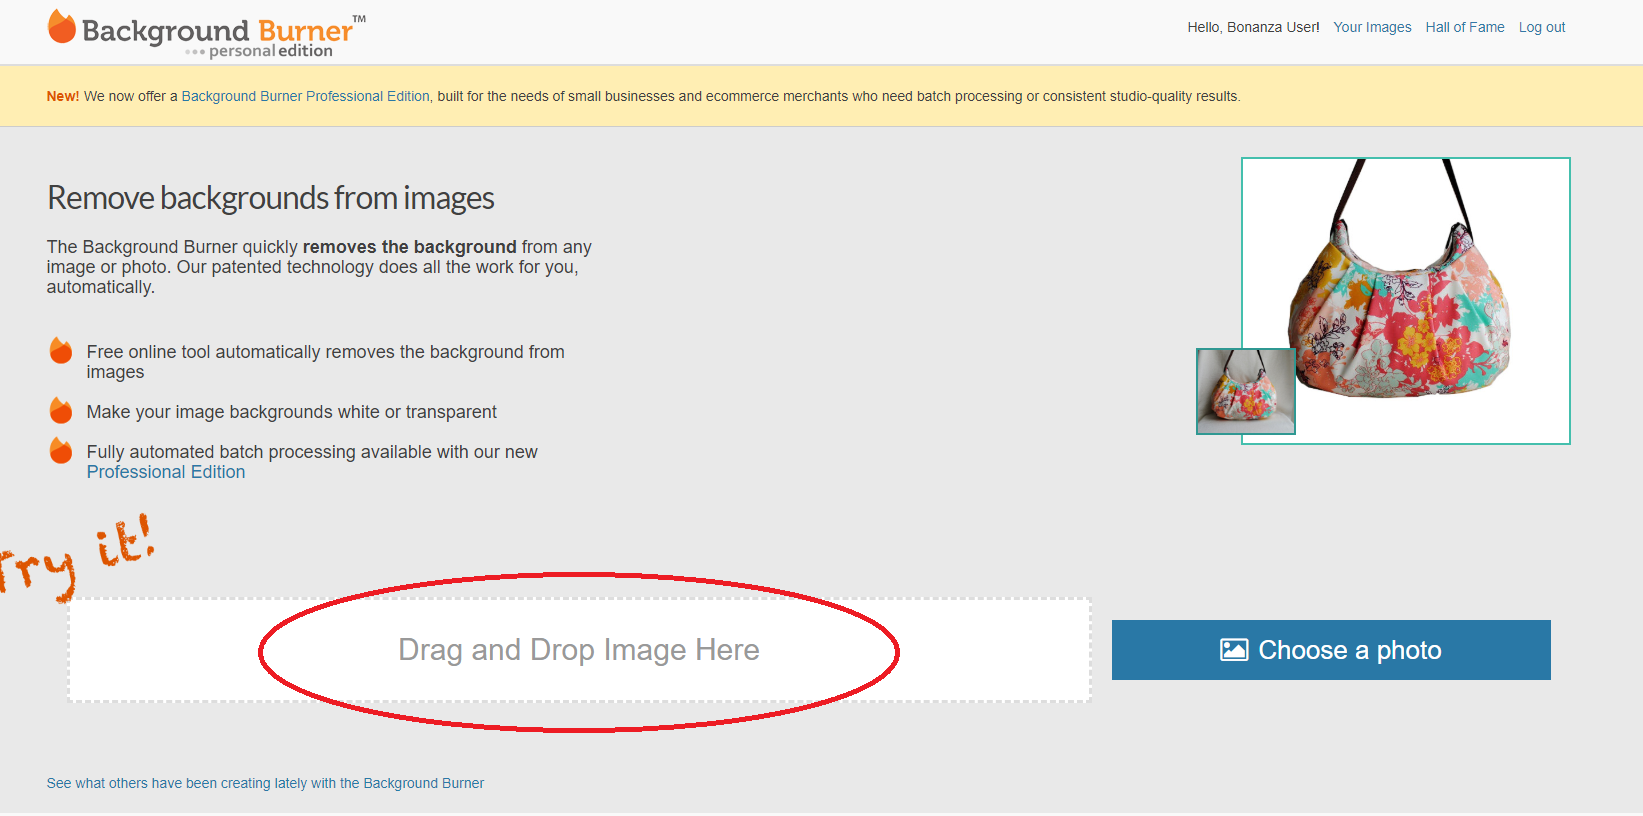Click the Background Burner wordmark in header
The height and width of the screenshot is (816, 1643).
pos(217,31)
